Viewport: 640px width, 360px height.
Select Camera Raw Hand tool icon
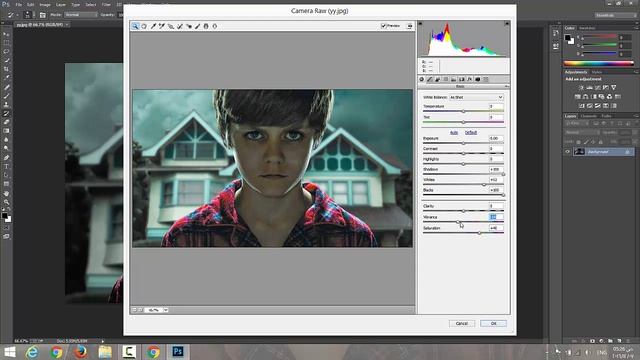tap(144, 26)
